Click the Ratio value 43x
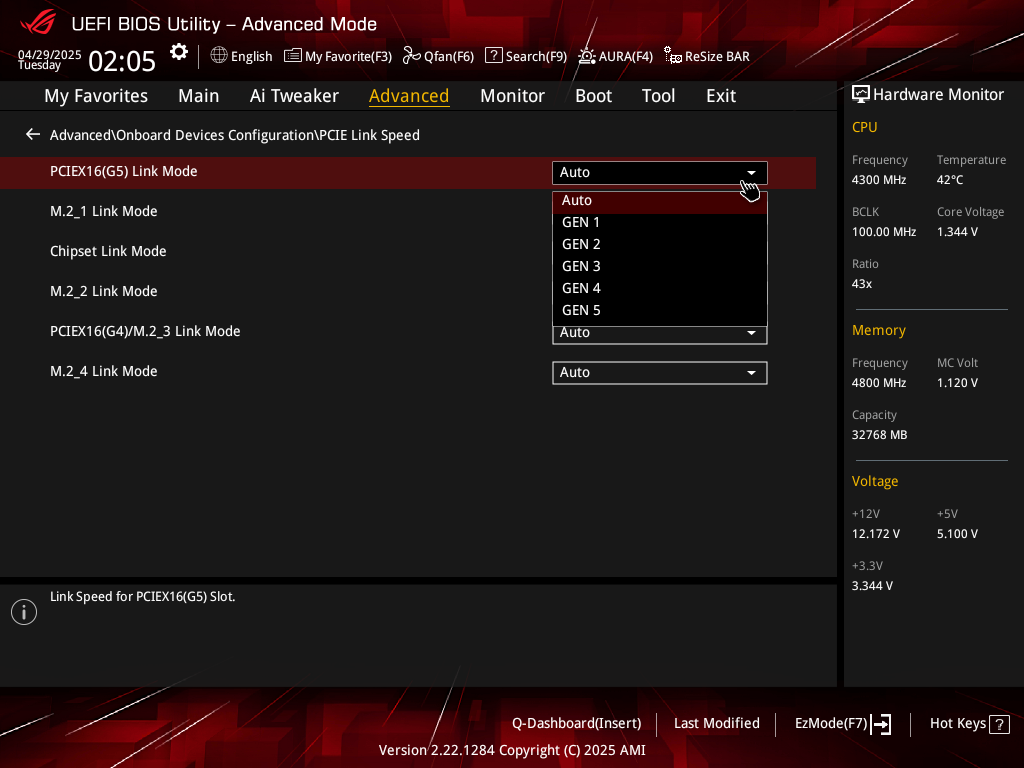This screenshot has width=1024, height=768. tap(861, 284)
